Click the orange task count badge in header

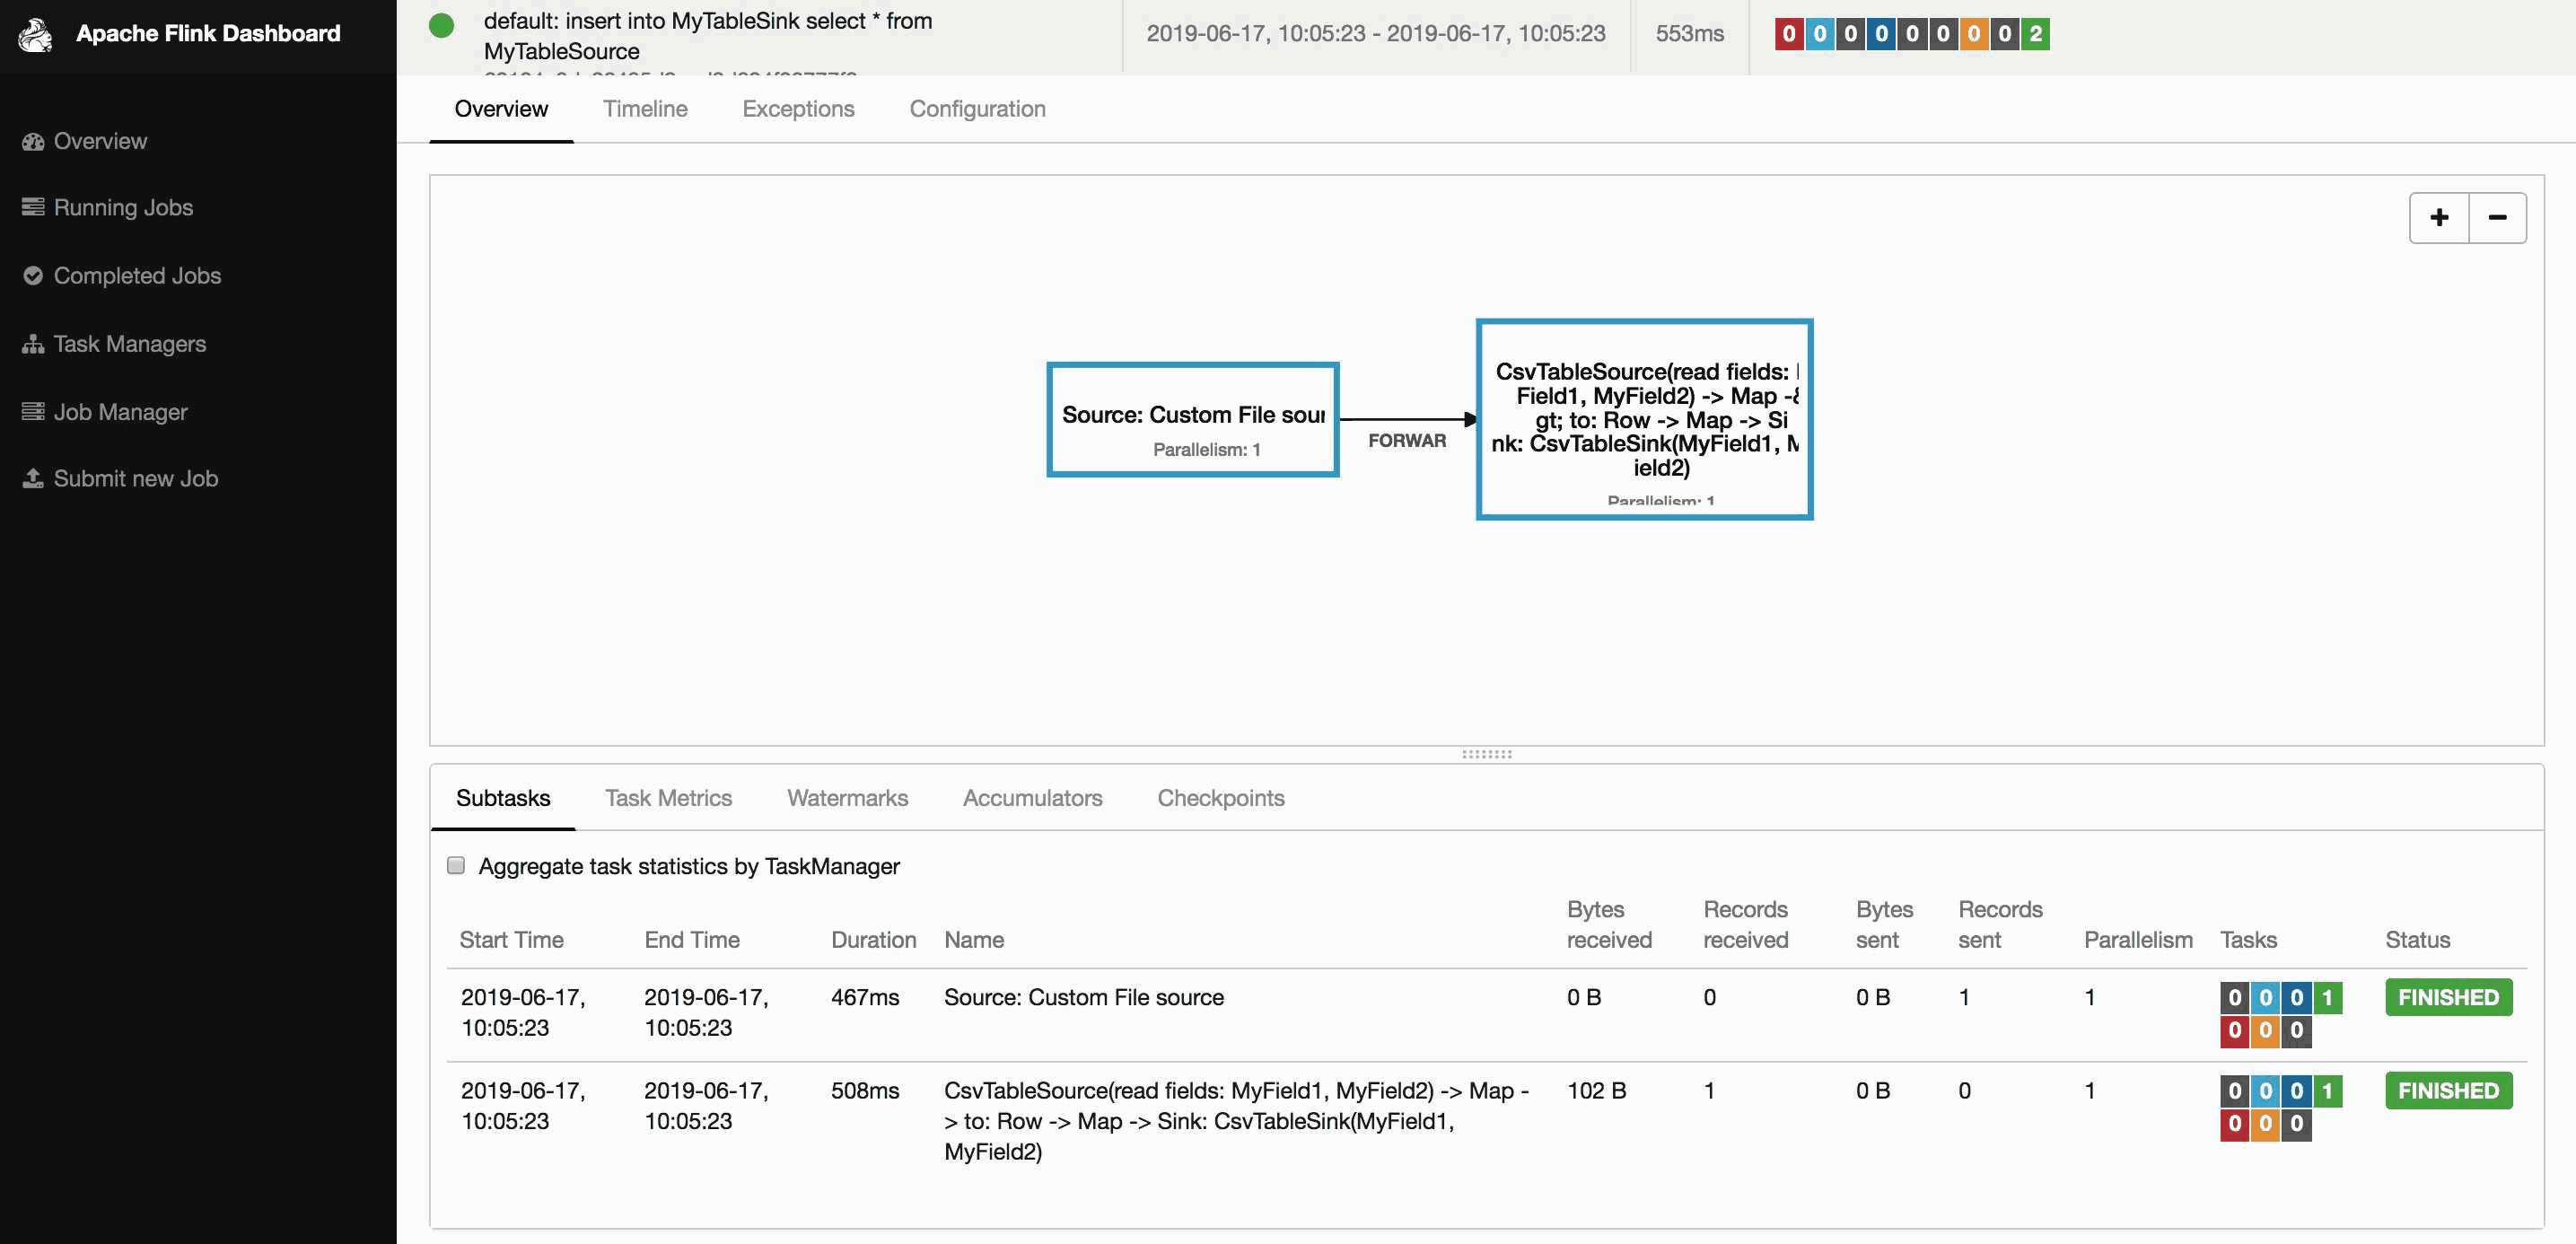point(1973,34)
